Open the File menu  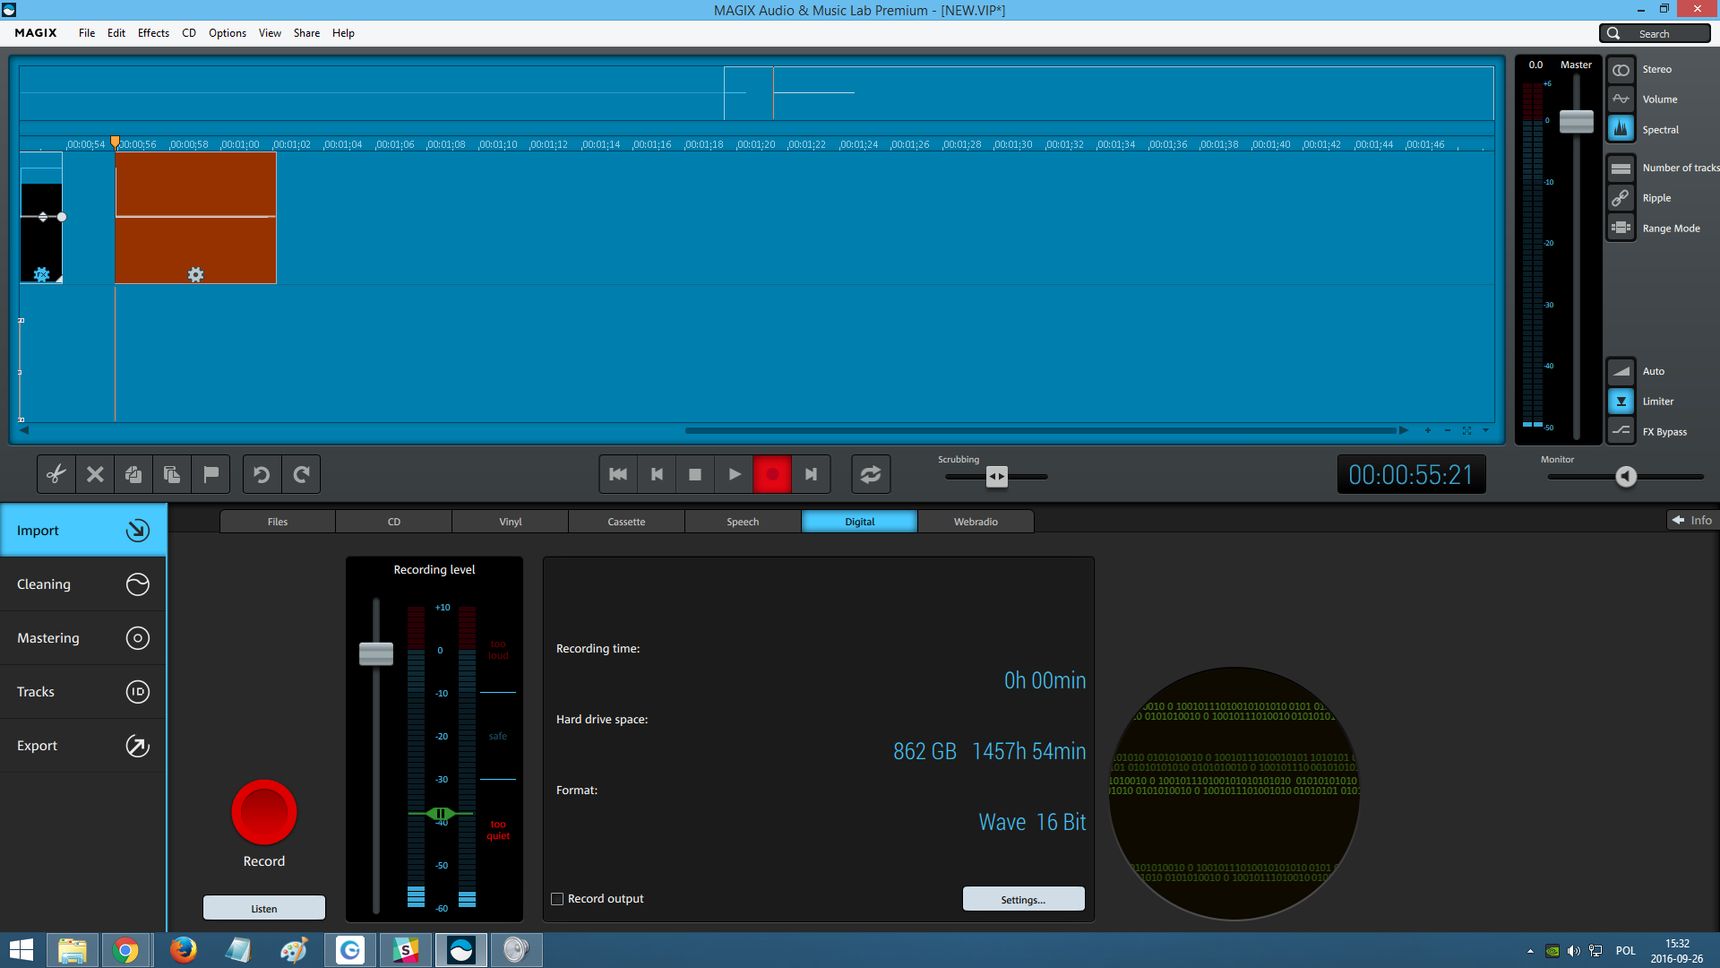click(x=87, y=33)
